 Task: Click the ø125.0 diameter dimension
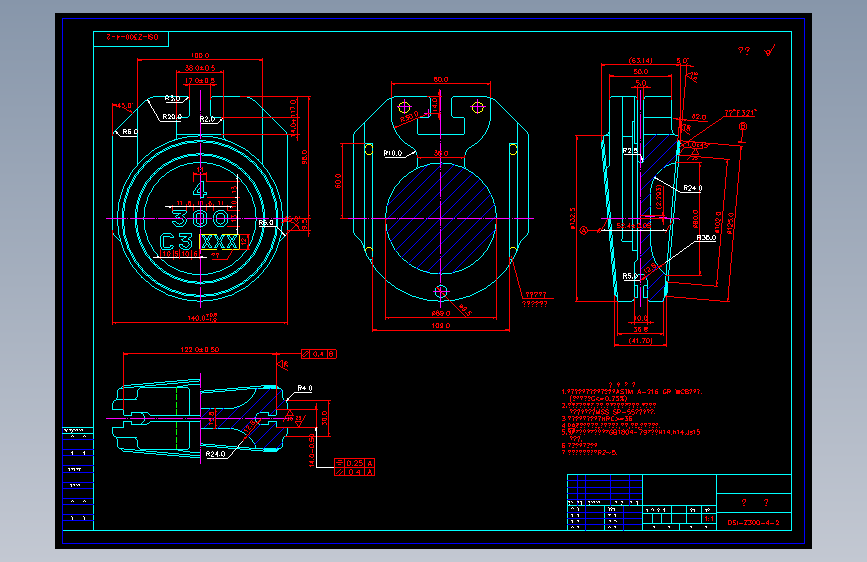[x=730, y=223]
